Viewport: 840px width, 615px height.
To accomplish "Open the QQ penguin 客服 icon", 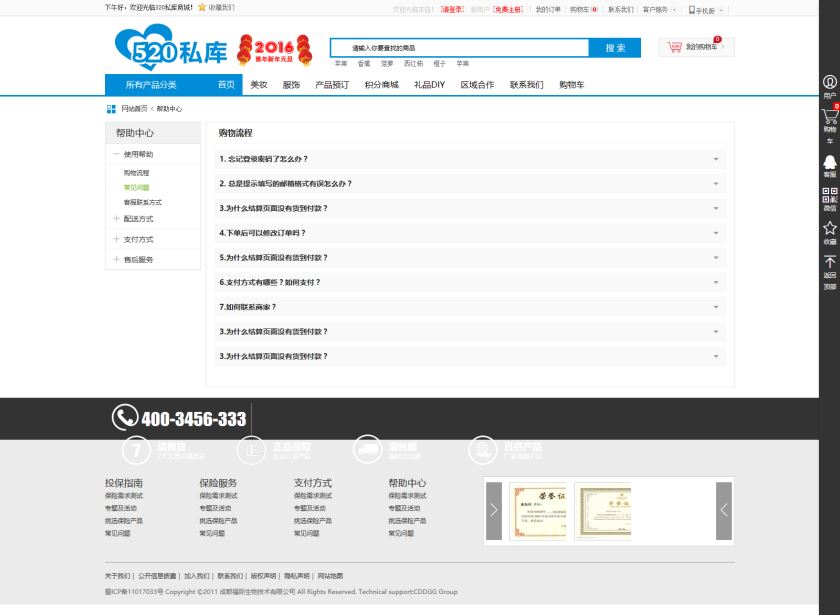I will (x=829, y=162).
